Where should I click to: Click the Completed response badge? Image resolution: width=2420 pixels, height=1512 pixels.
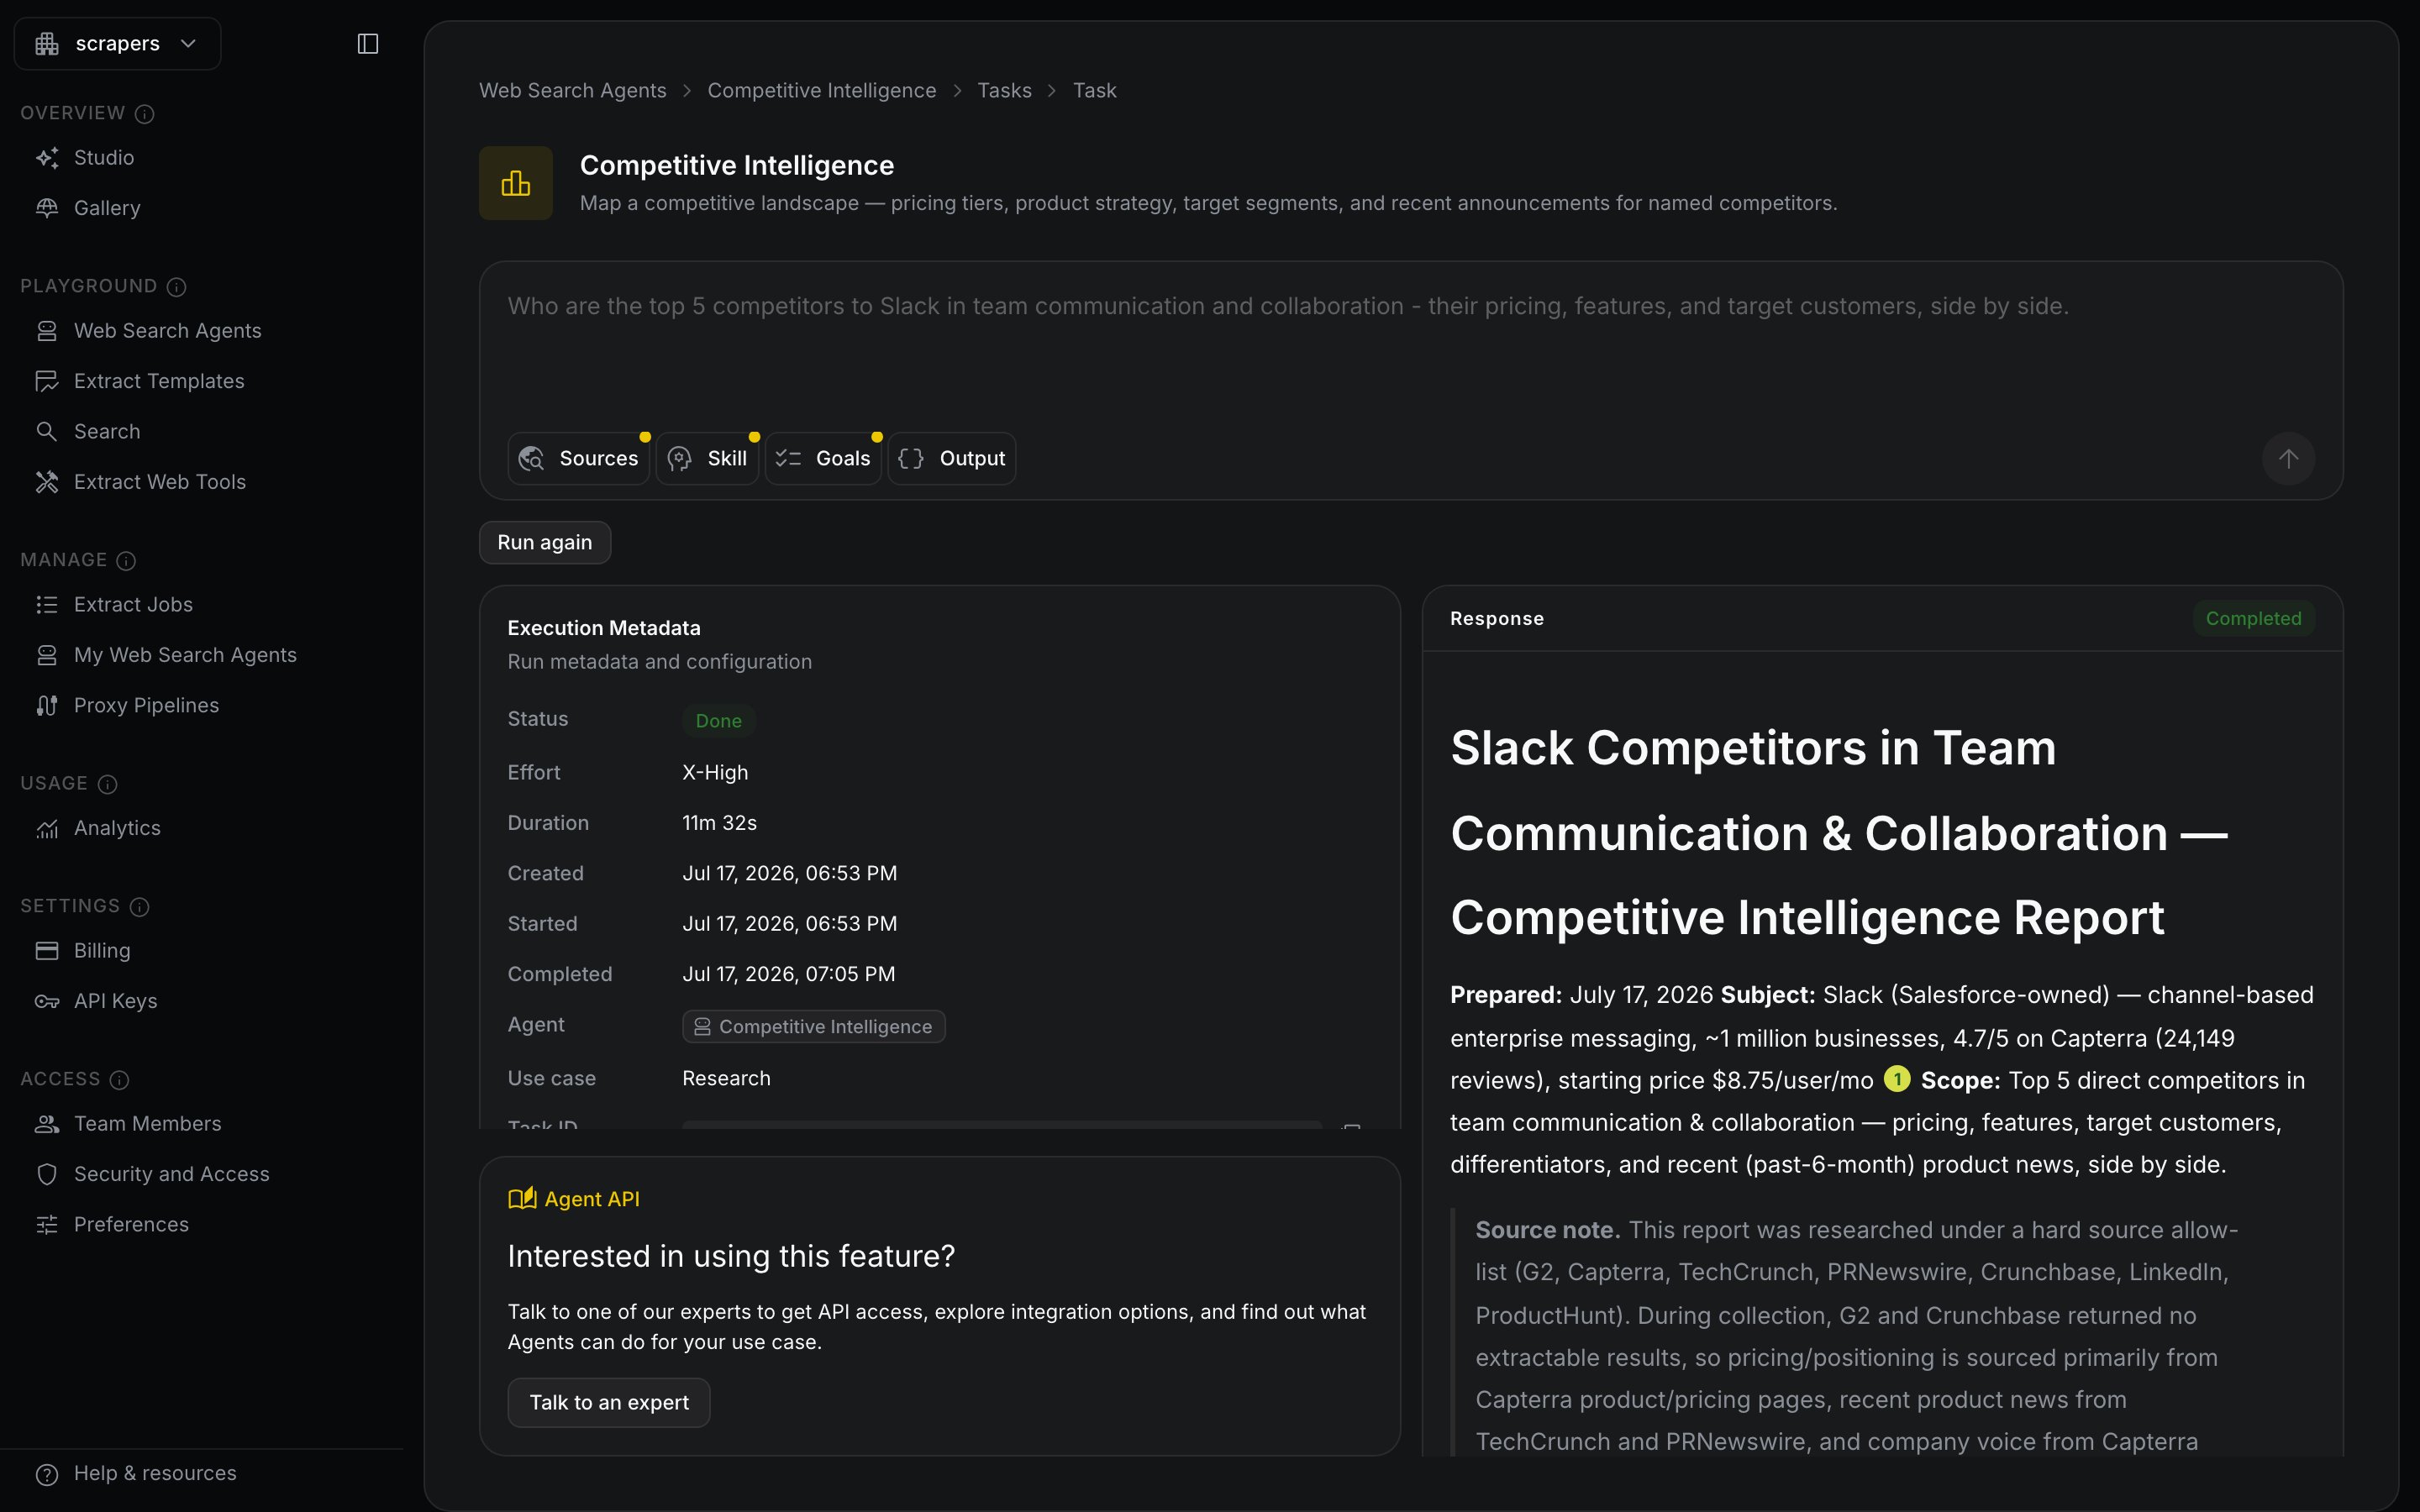(2254, 618)
